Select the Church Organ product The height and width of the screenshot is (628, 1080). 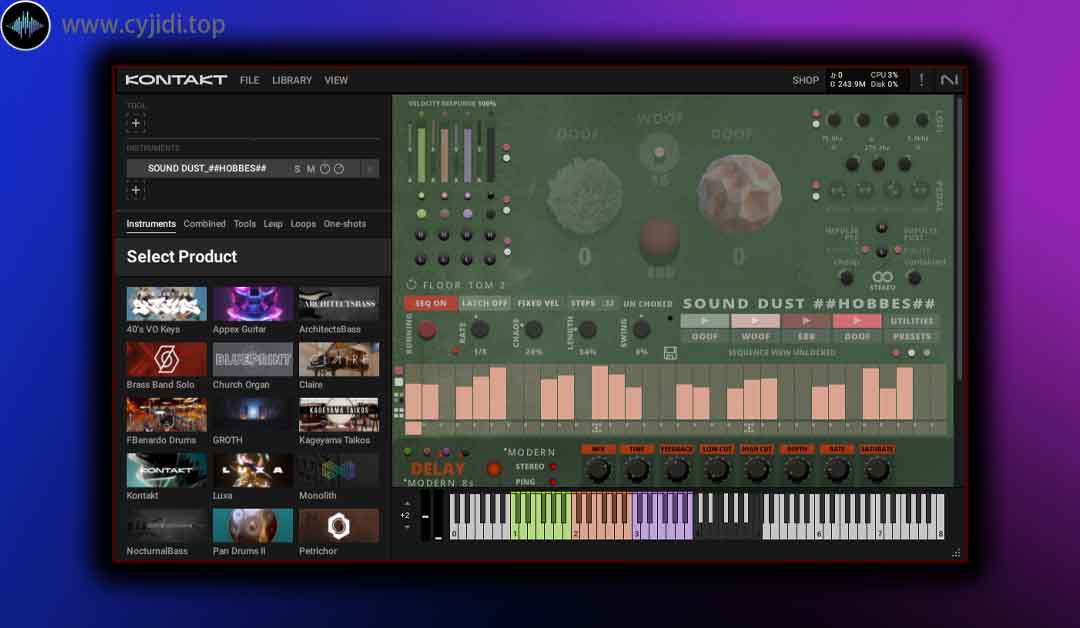coord(252,366)
